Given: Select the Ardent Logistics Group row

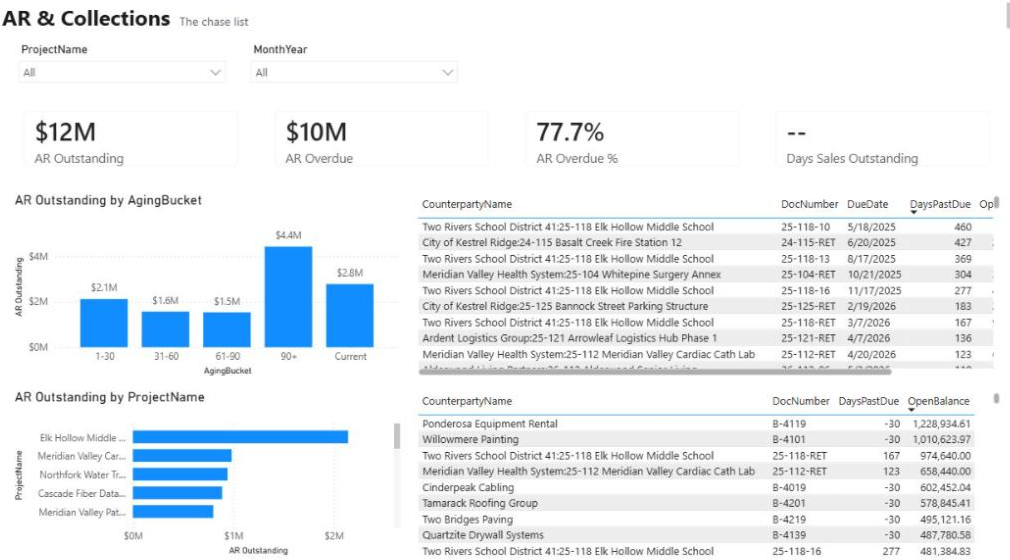Looking at the screenshot, I should pyautogui.click(x=705, y=338).
